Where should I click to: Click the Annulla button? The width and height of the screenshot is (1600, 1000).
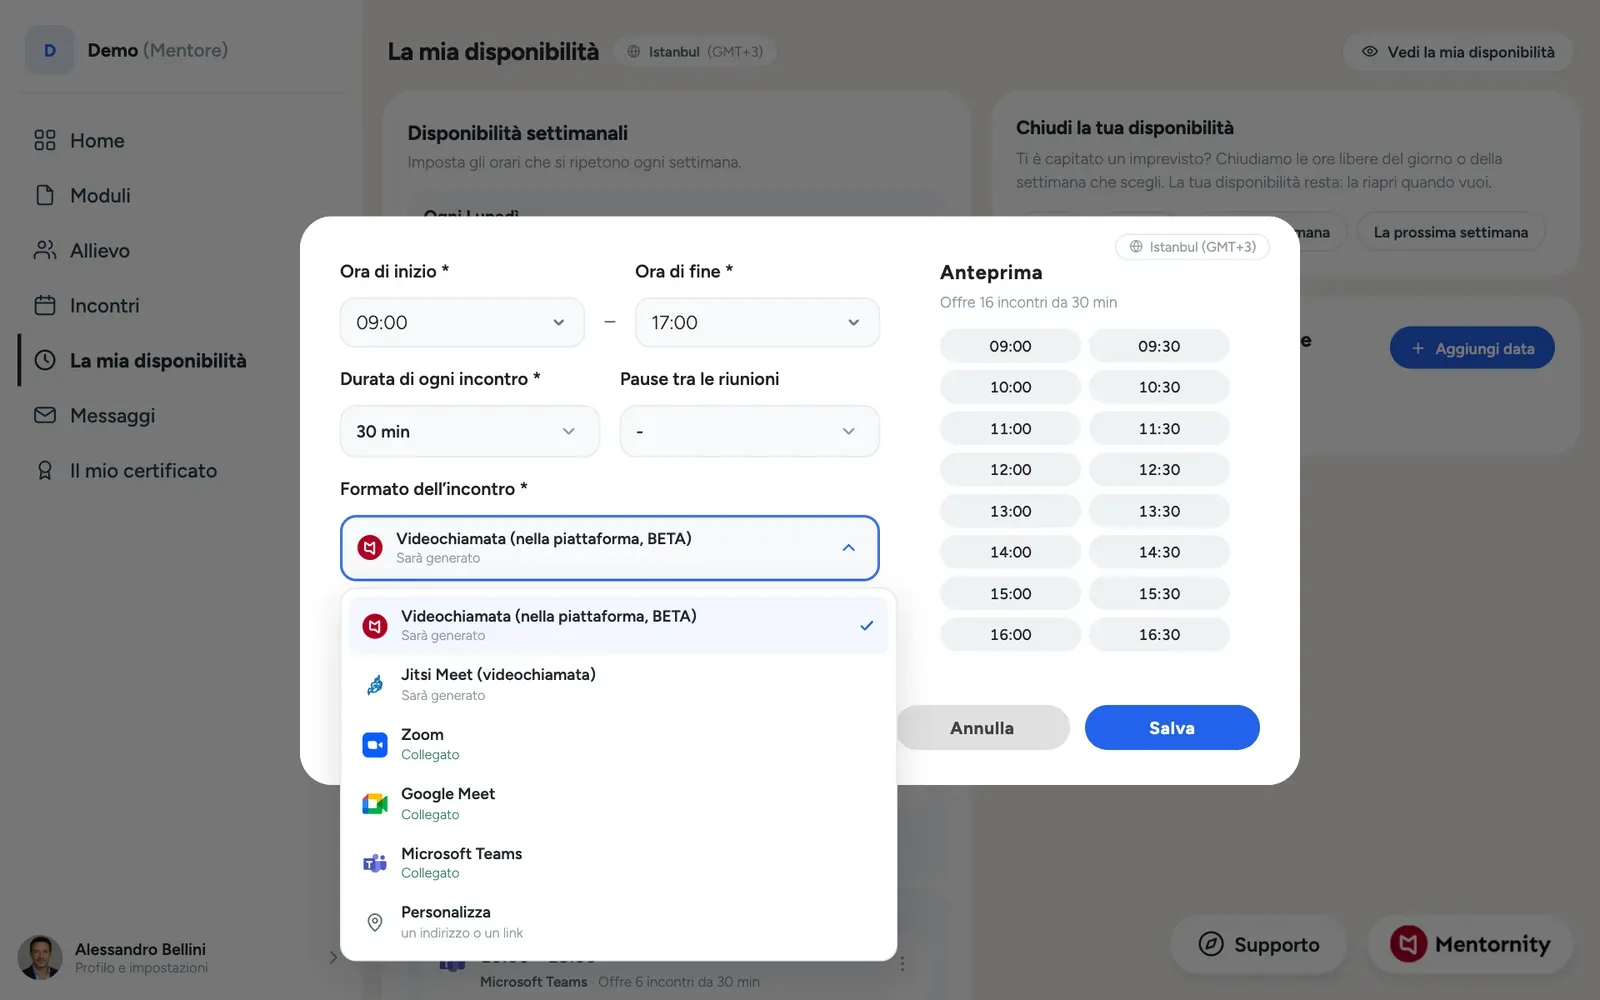point(982,728)
